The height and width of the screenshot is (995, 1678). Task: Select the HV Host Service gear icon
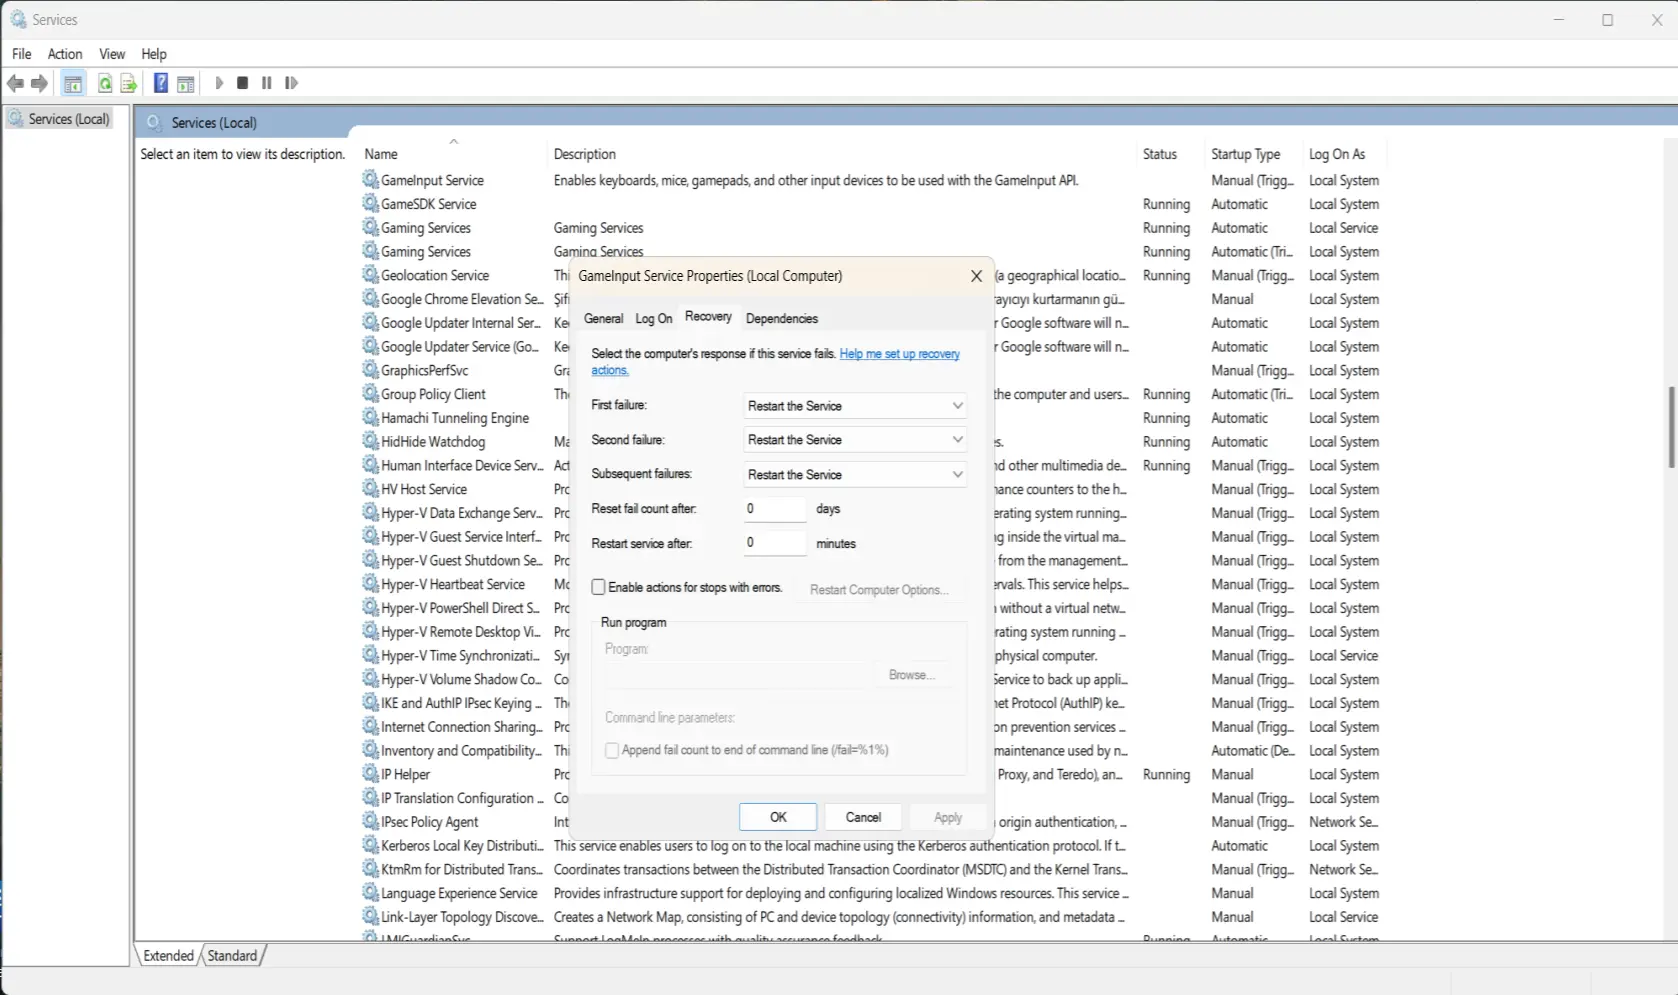click(x=370, y=489)
